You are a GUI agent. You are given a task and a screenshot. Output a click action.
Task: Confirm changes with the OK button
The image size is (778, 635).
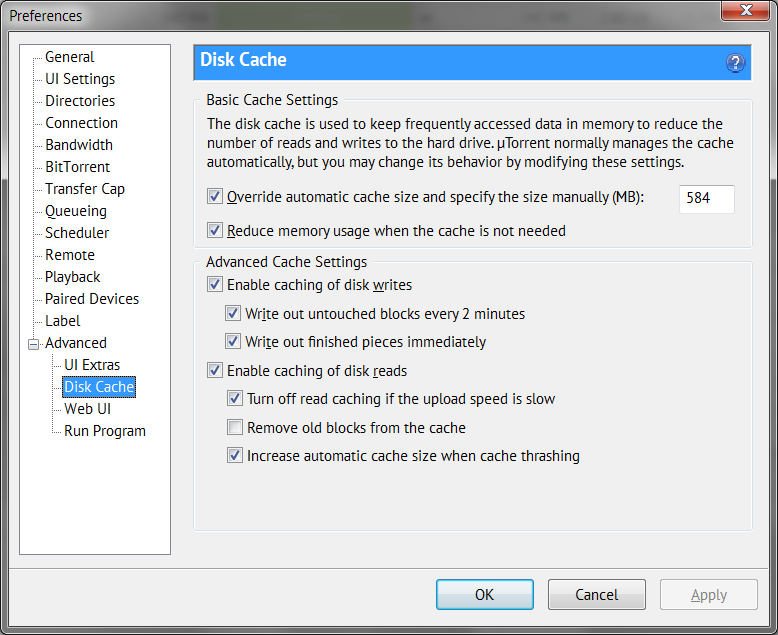pos(485,594)
